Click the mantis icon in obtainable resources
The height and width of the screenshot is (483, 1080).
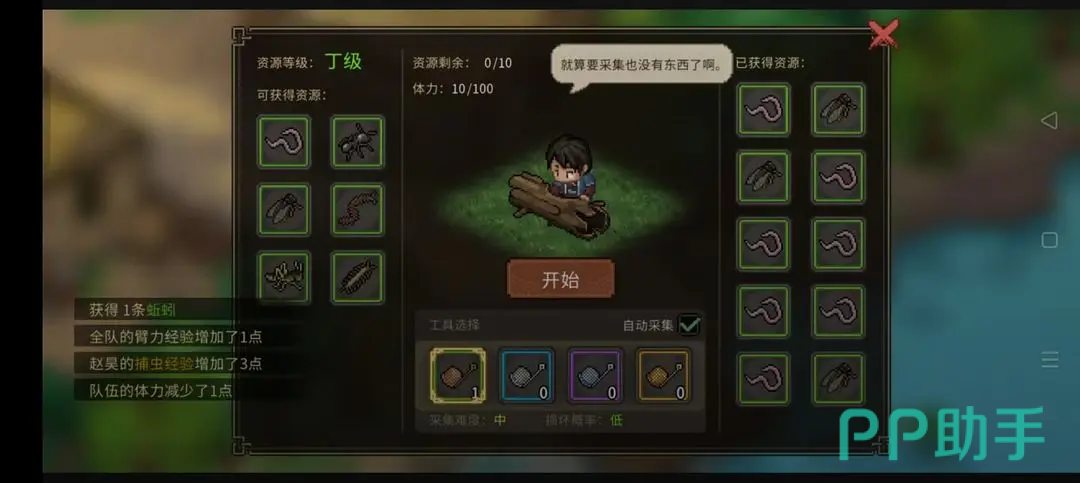(x=284, y=277)
